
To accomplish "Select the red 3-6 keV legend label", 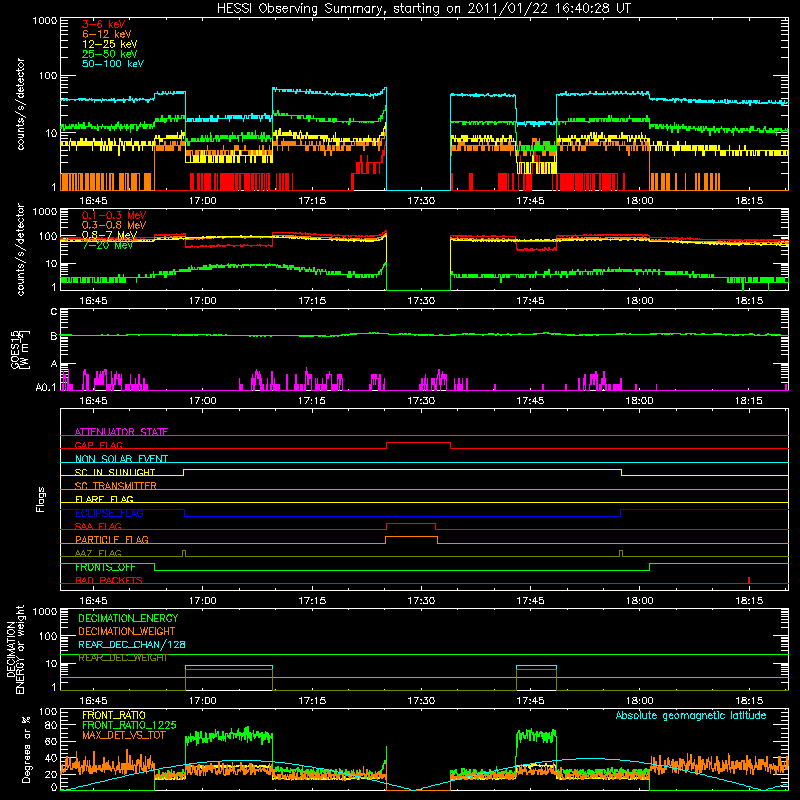I will click(104, 24).
